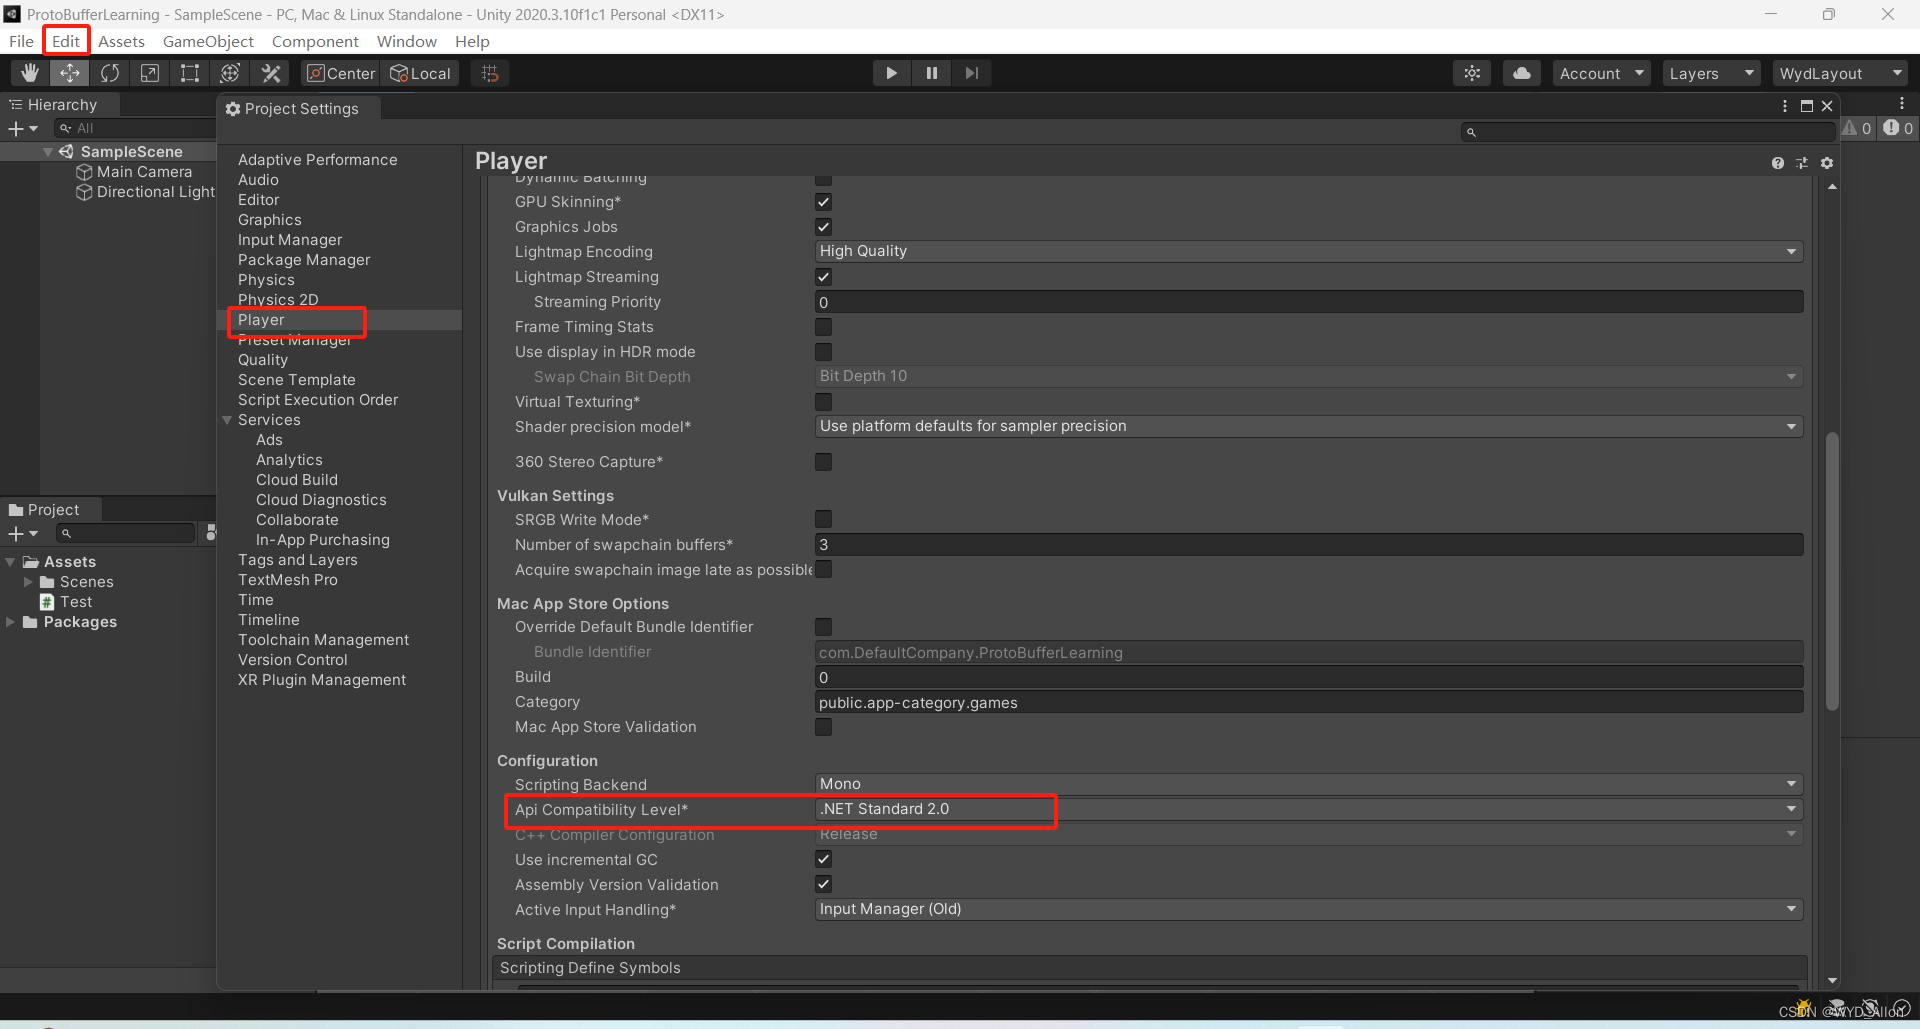Select Graphics settings category

(x=270, y=220)
